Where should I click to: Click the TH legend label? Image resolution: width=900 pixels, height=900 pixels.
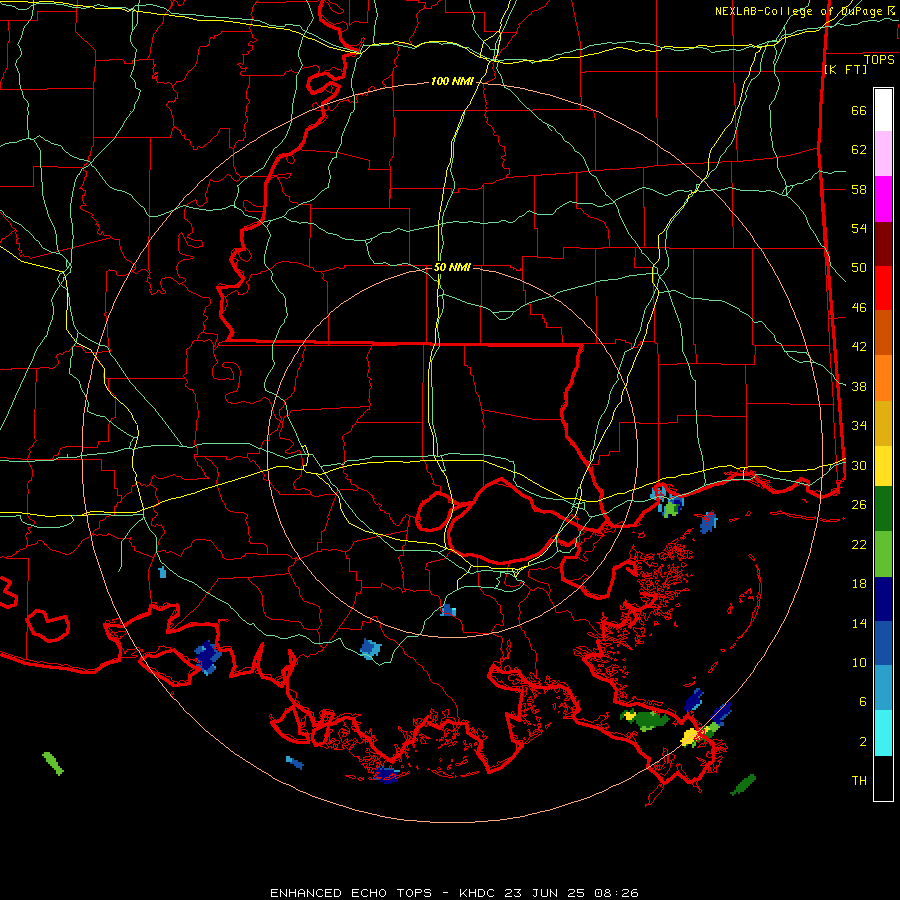point(859,781)
